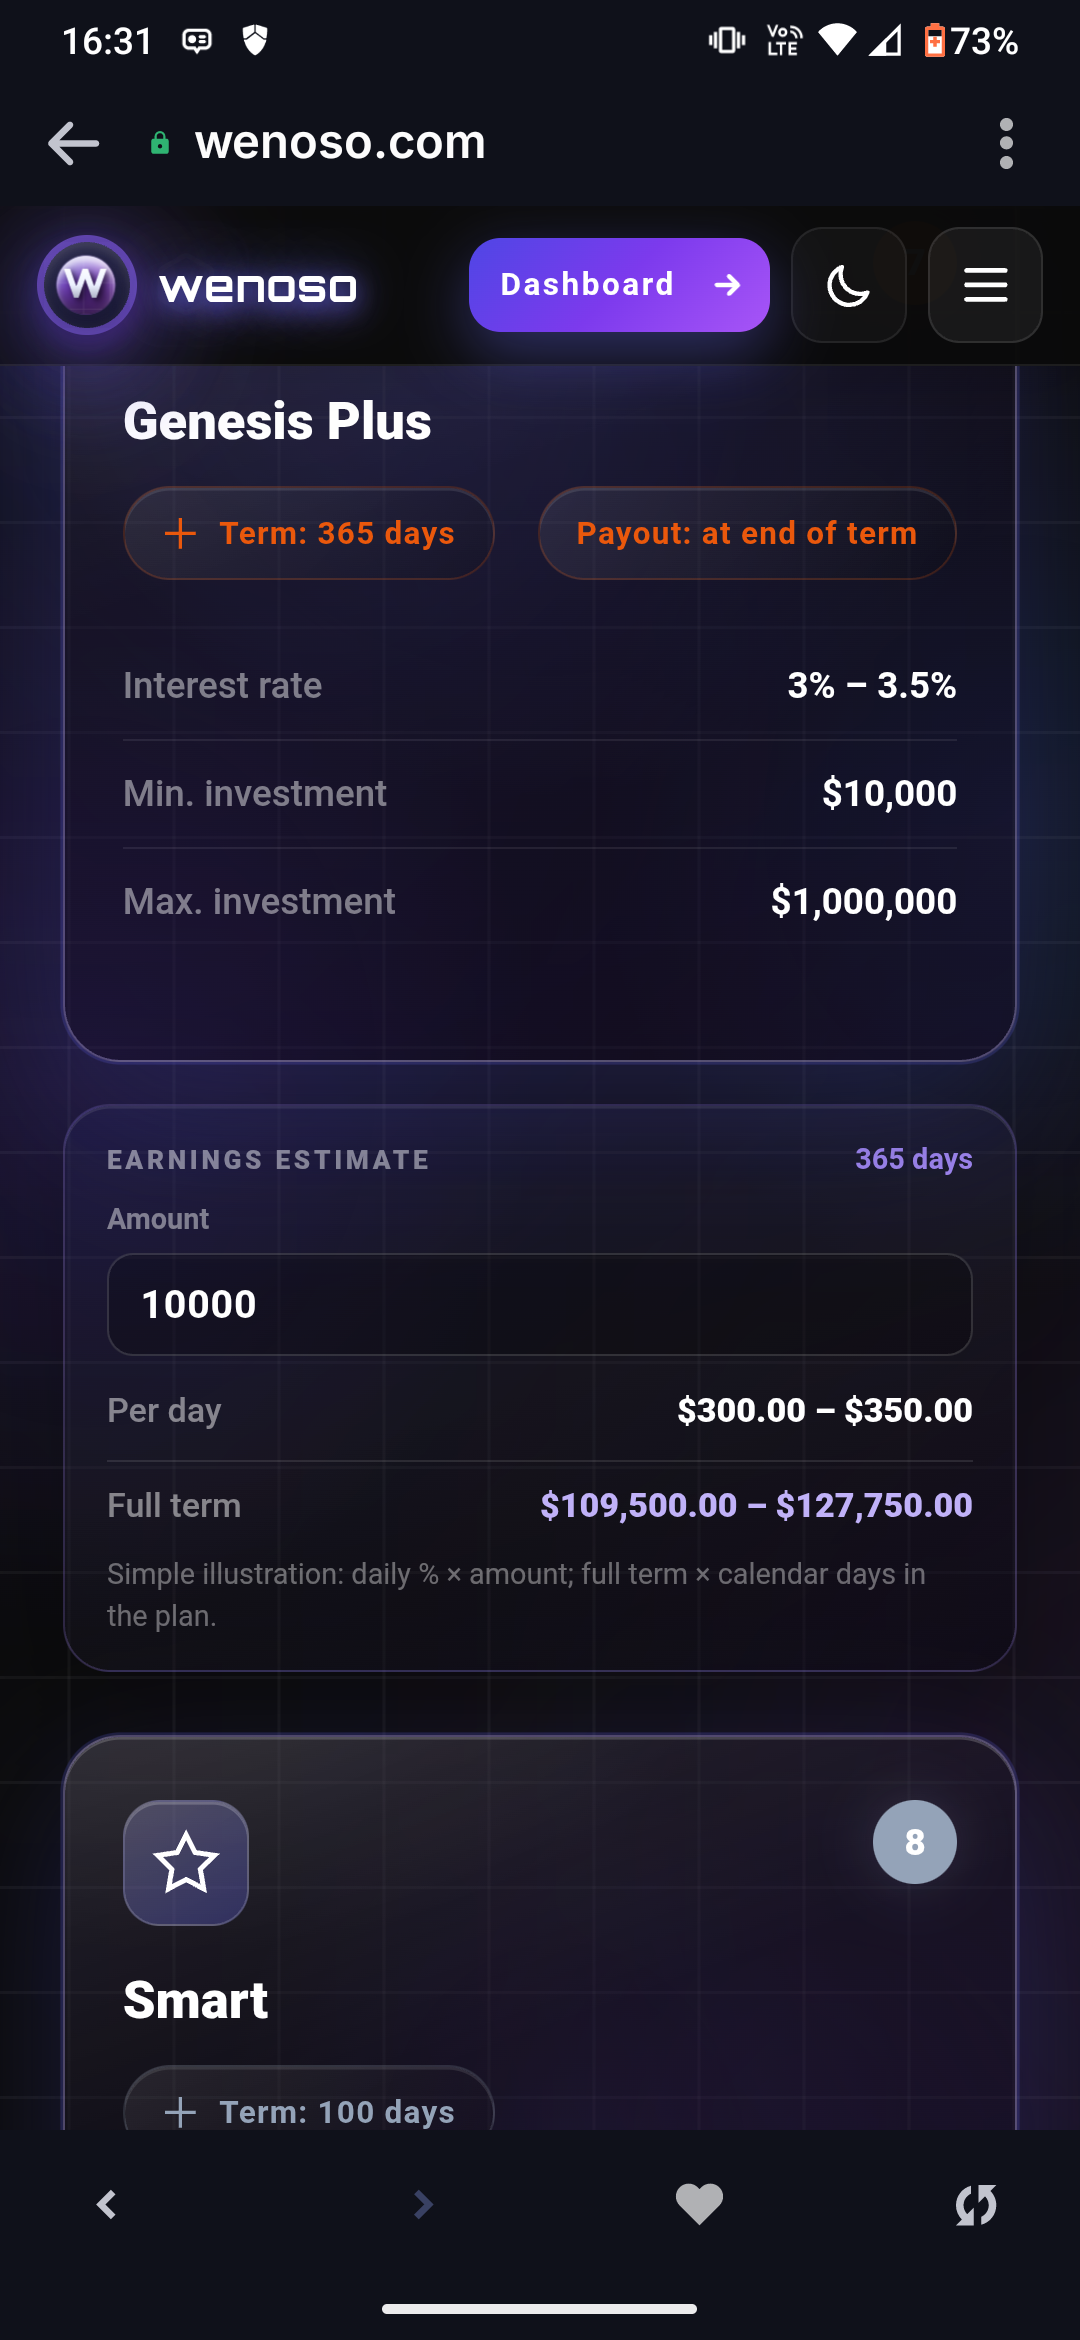This screenshot has width=1080, height=2340.
Task: Select the wenoso.com address bar
Action: [x=340, y=143]
